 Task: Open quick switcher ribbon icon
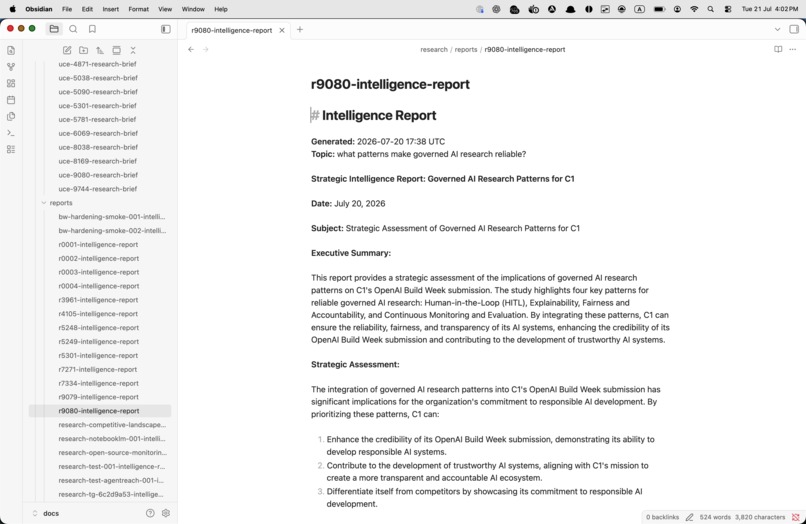point(11,50)
